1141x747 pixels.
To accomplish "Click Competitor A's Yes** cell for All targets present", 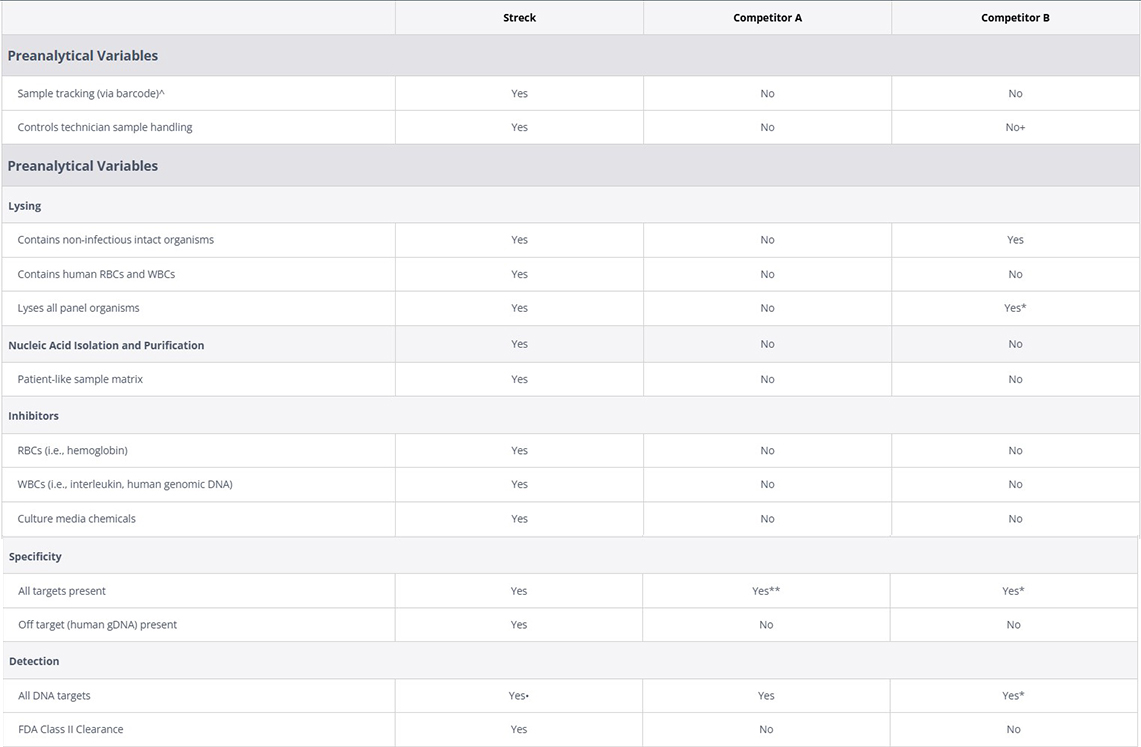I will point(766,591).
